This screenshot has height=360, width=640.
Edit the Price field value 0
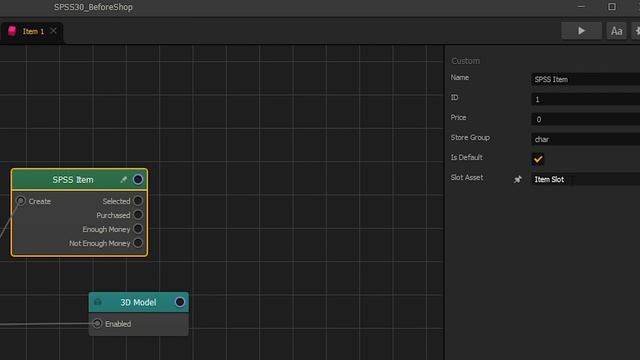tap(585, 119)
